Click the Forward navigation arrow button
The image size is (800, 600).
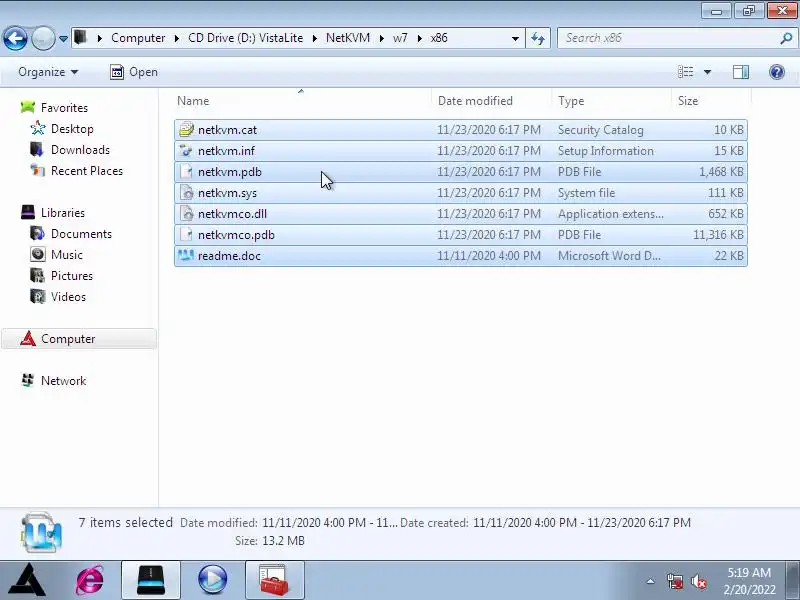pyautogui.click(x=43, y=38)
